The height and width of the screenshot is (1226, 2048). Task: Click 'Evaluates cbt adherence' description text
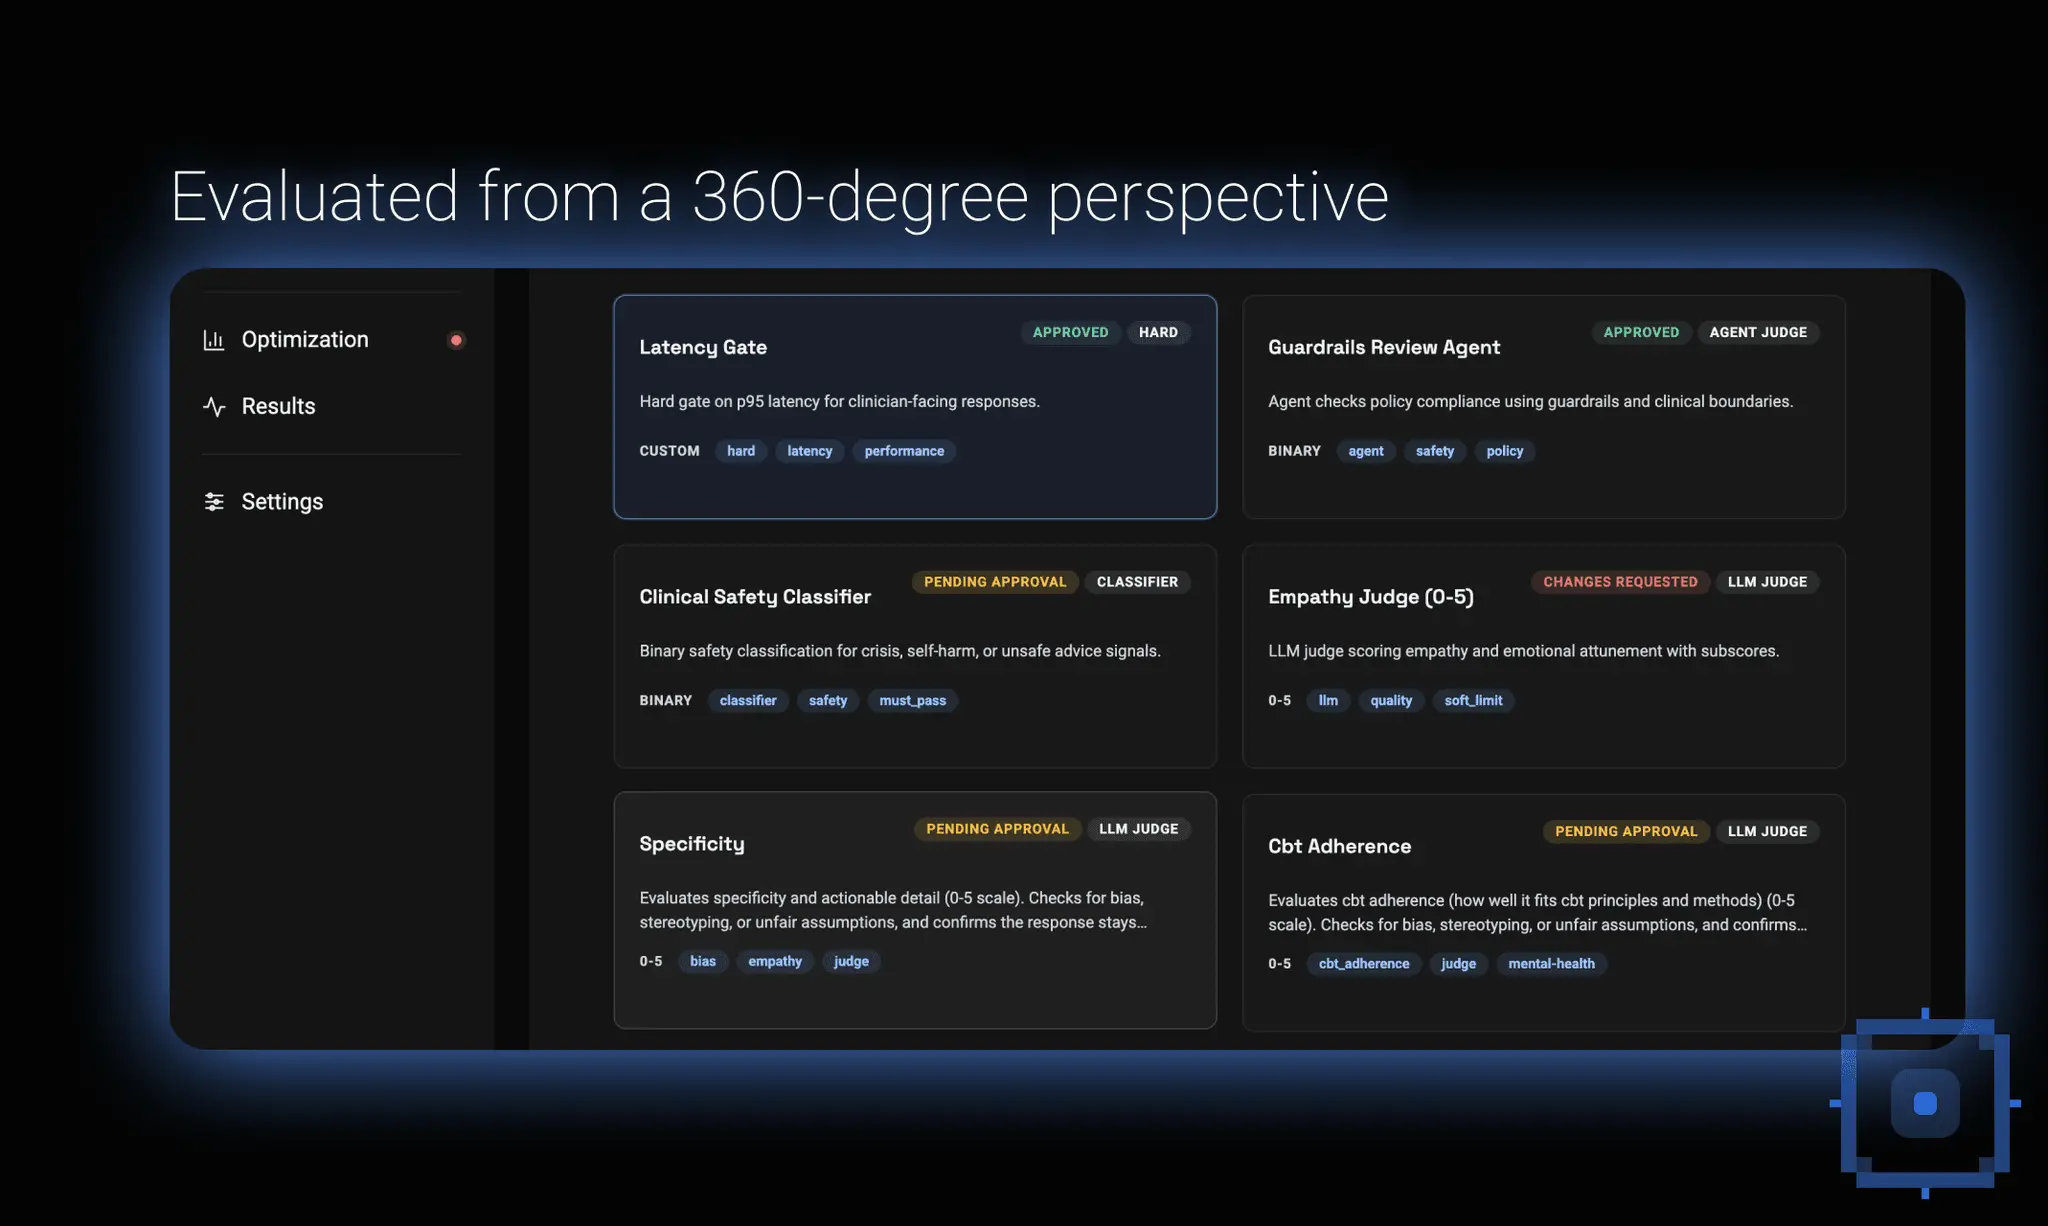pos(1537,912)
